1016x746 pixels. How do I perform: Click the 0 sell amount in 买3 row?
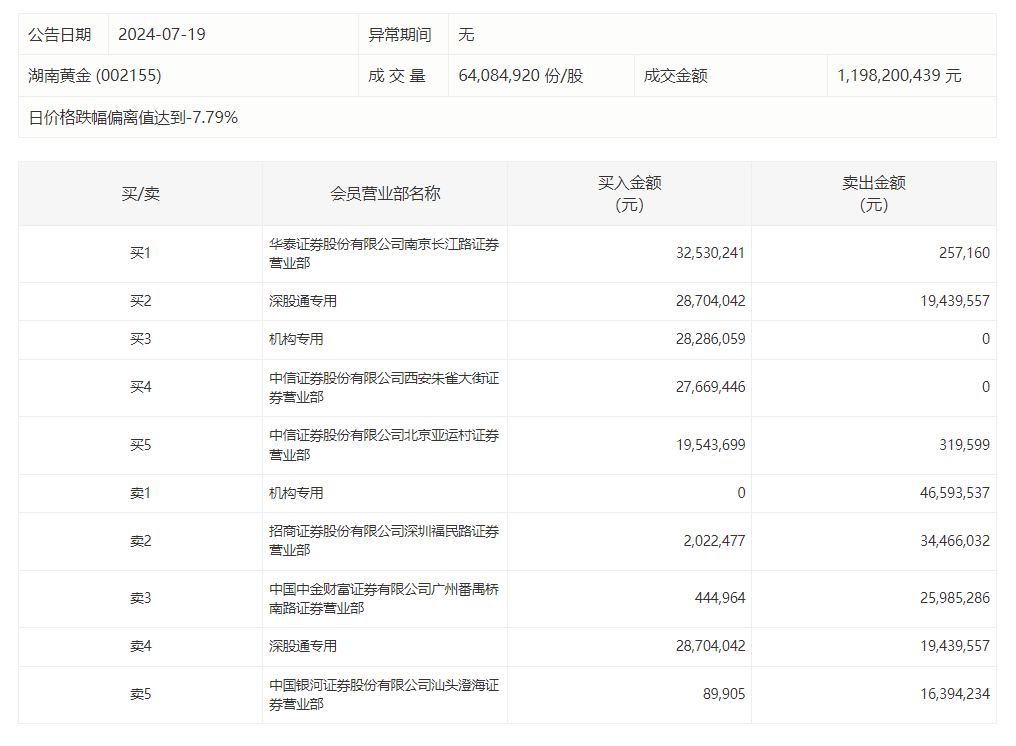tap(986, 339)
